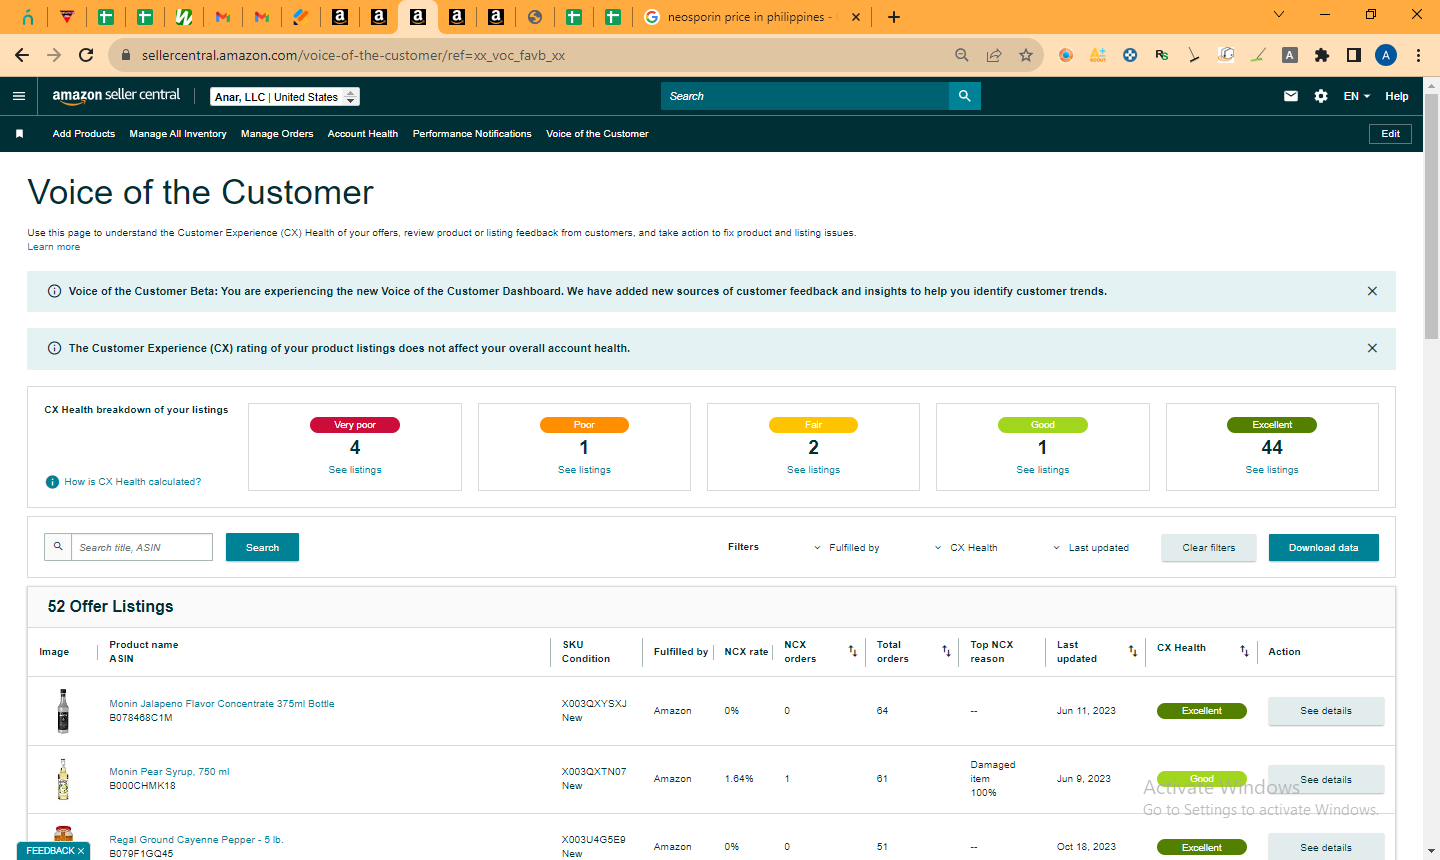Open a new browser tab
Image resolution: width=1440 pixels, height=860 pixels.
(x=894, y=17)
